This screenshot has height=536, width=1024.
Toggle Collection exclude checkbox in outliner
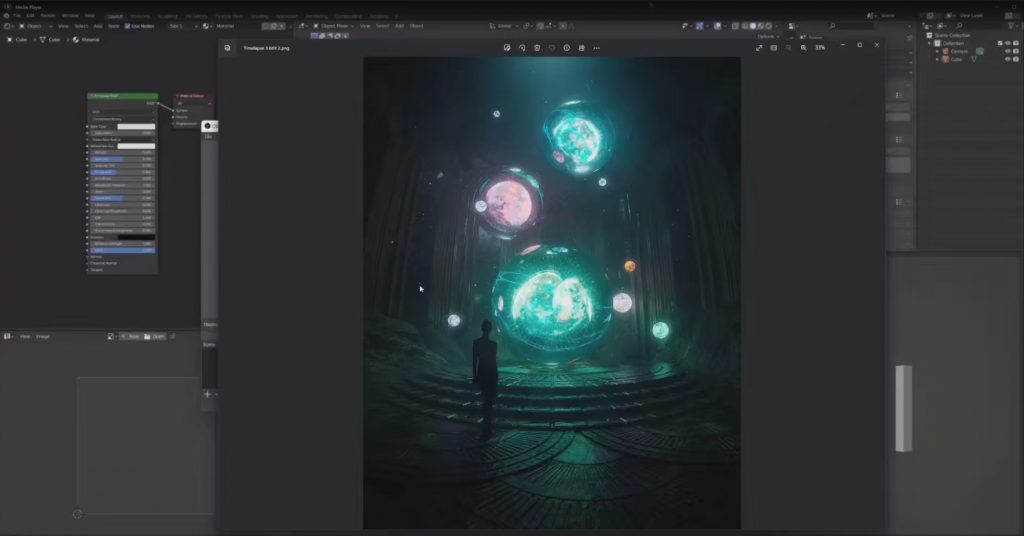(1000, 43)
